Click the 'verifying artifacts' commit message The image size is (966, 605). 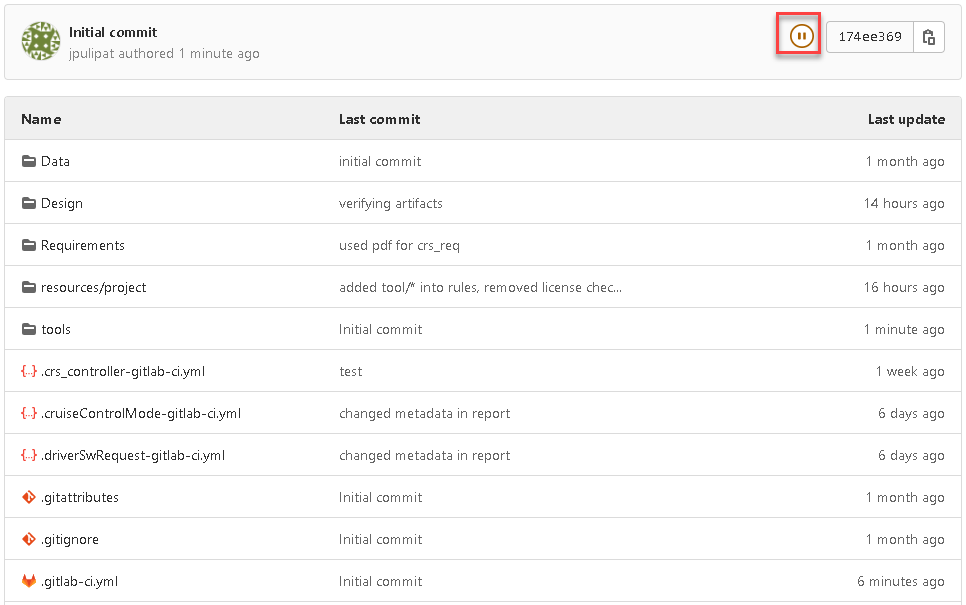pyautogui.click(x=389, y=203)
